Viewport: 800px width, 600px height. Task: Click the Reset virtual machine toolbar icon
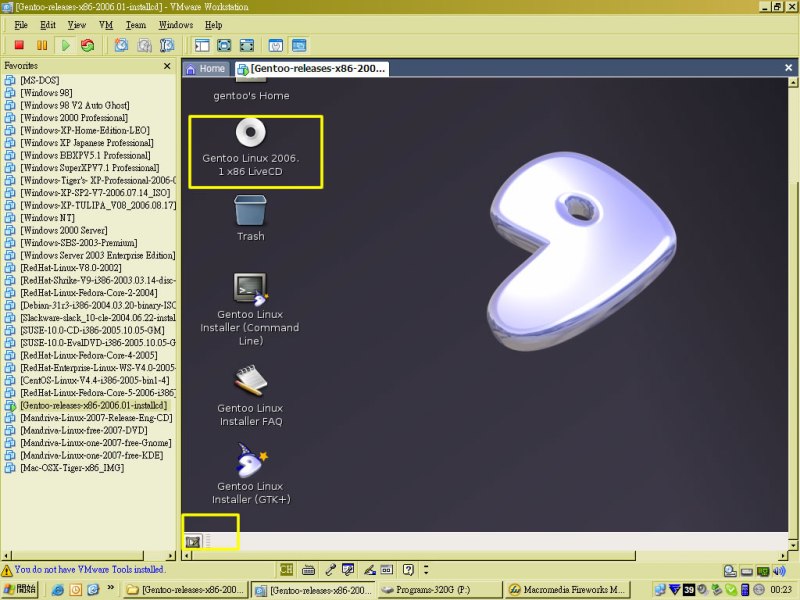[x=88, y=45]
